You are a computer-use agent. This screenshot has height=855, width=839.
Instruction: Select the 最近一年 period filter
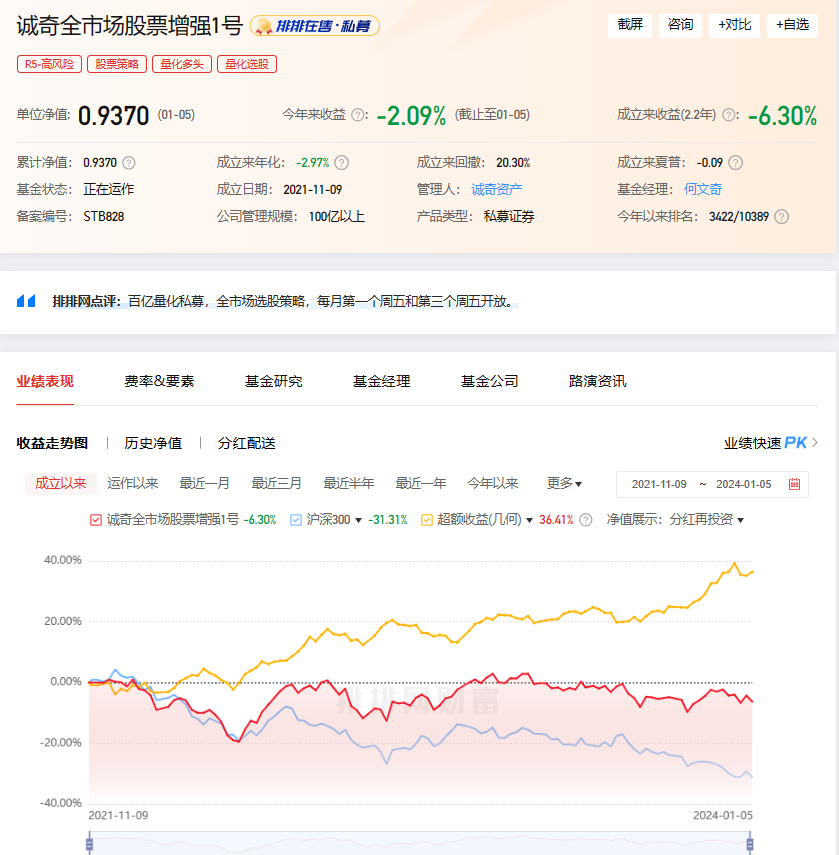point(420,484)
